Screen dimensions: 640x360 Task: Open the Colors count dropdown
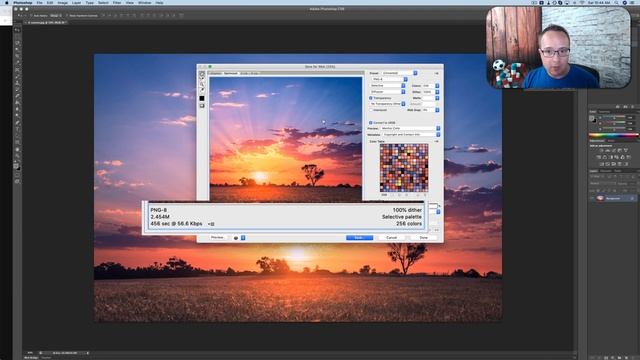(x=431, y=86)
